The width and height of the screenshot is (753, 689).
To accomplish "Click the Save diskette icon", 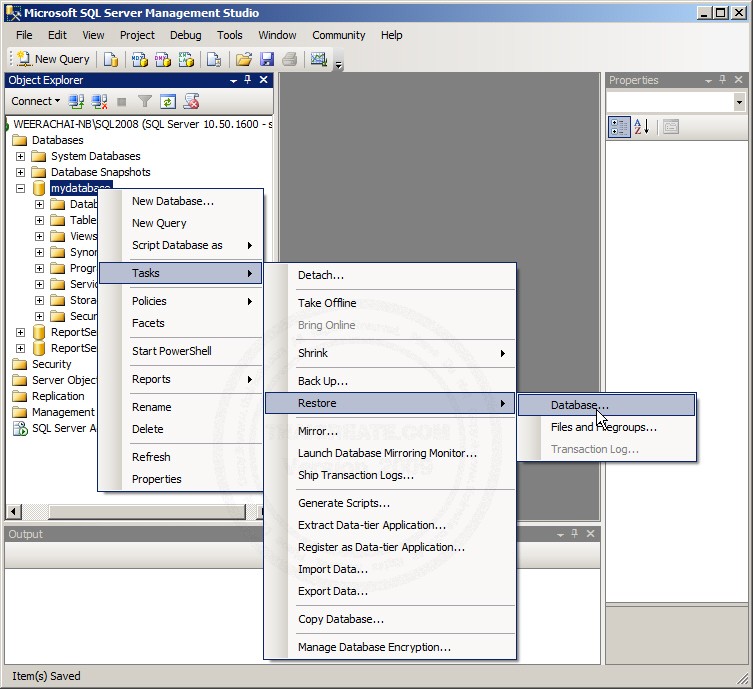I will tap(267, 60).
